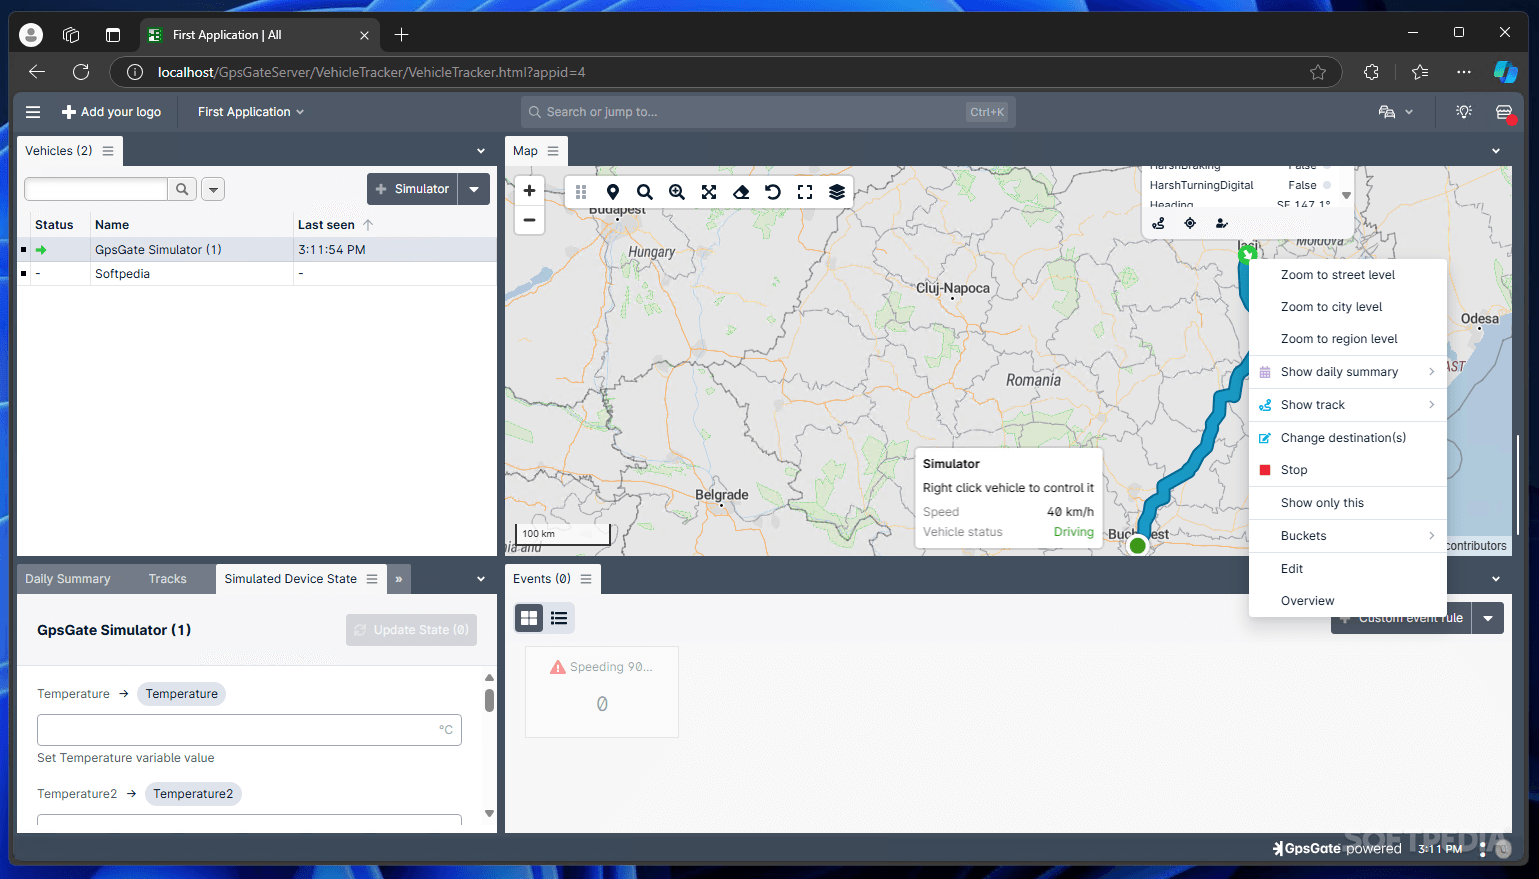This screenshot has height=879, width=1539.
Task: Switch to the Daily Summary tab
Action: pos(68,579)
